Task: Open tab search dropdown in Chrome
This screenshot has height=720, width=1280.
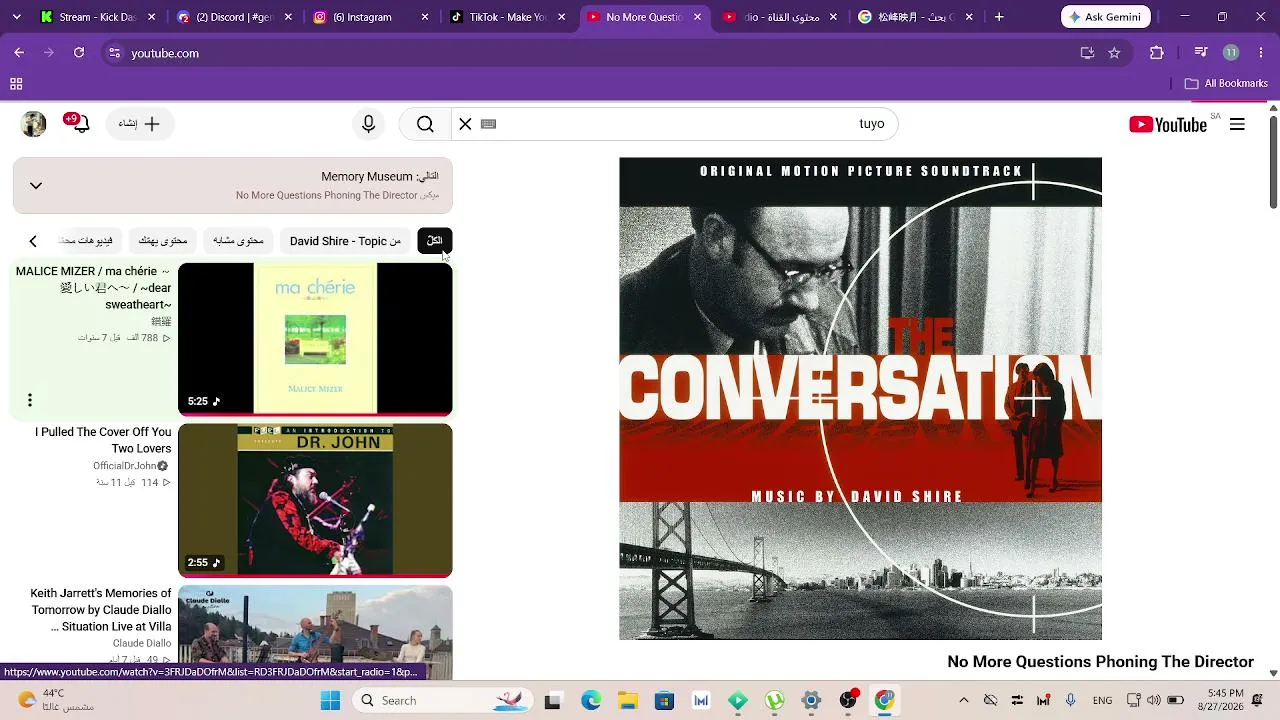Action: point(17,17)
